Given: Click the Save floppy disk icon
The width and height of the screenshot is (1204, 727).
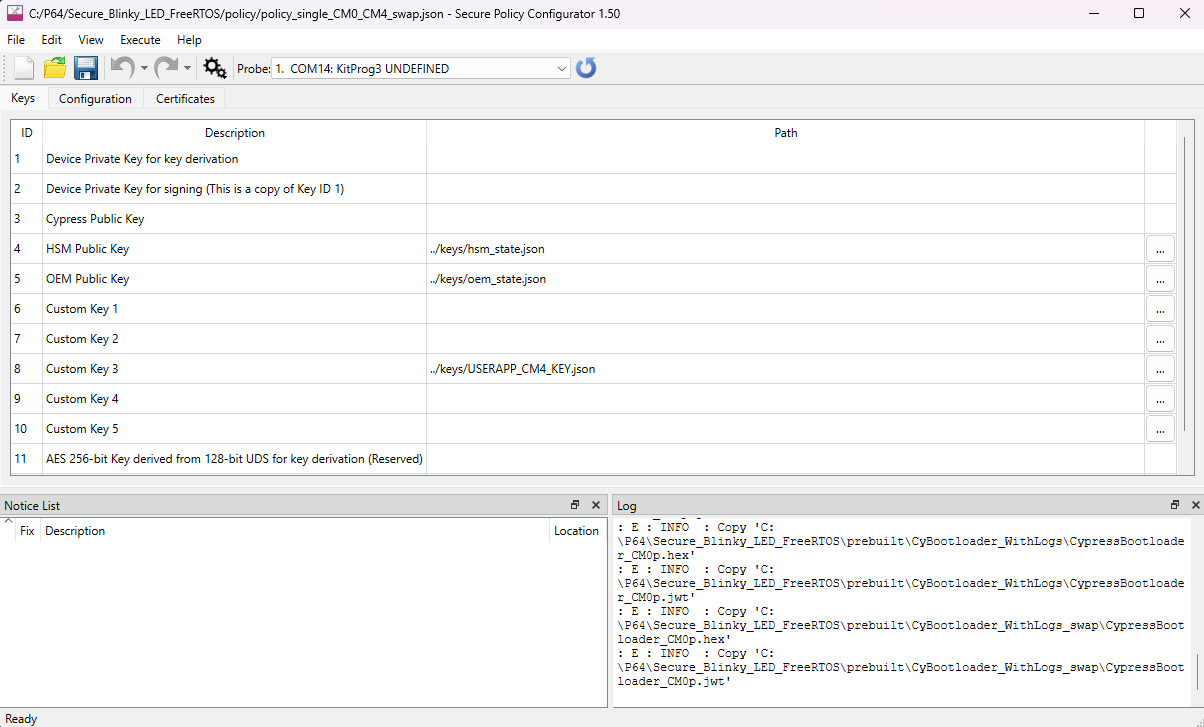Looking at the screenshot, I should click(x=85, y=68).
